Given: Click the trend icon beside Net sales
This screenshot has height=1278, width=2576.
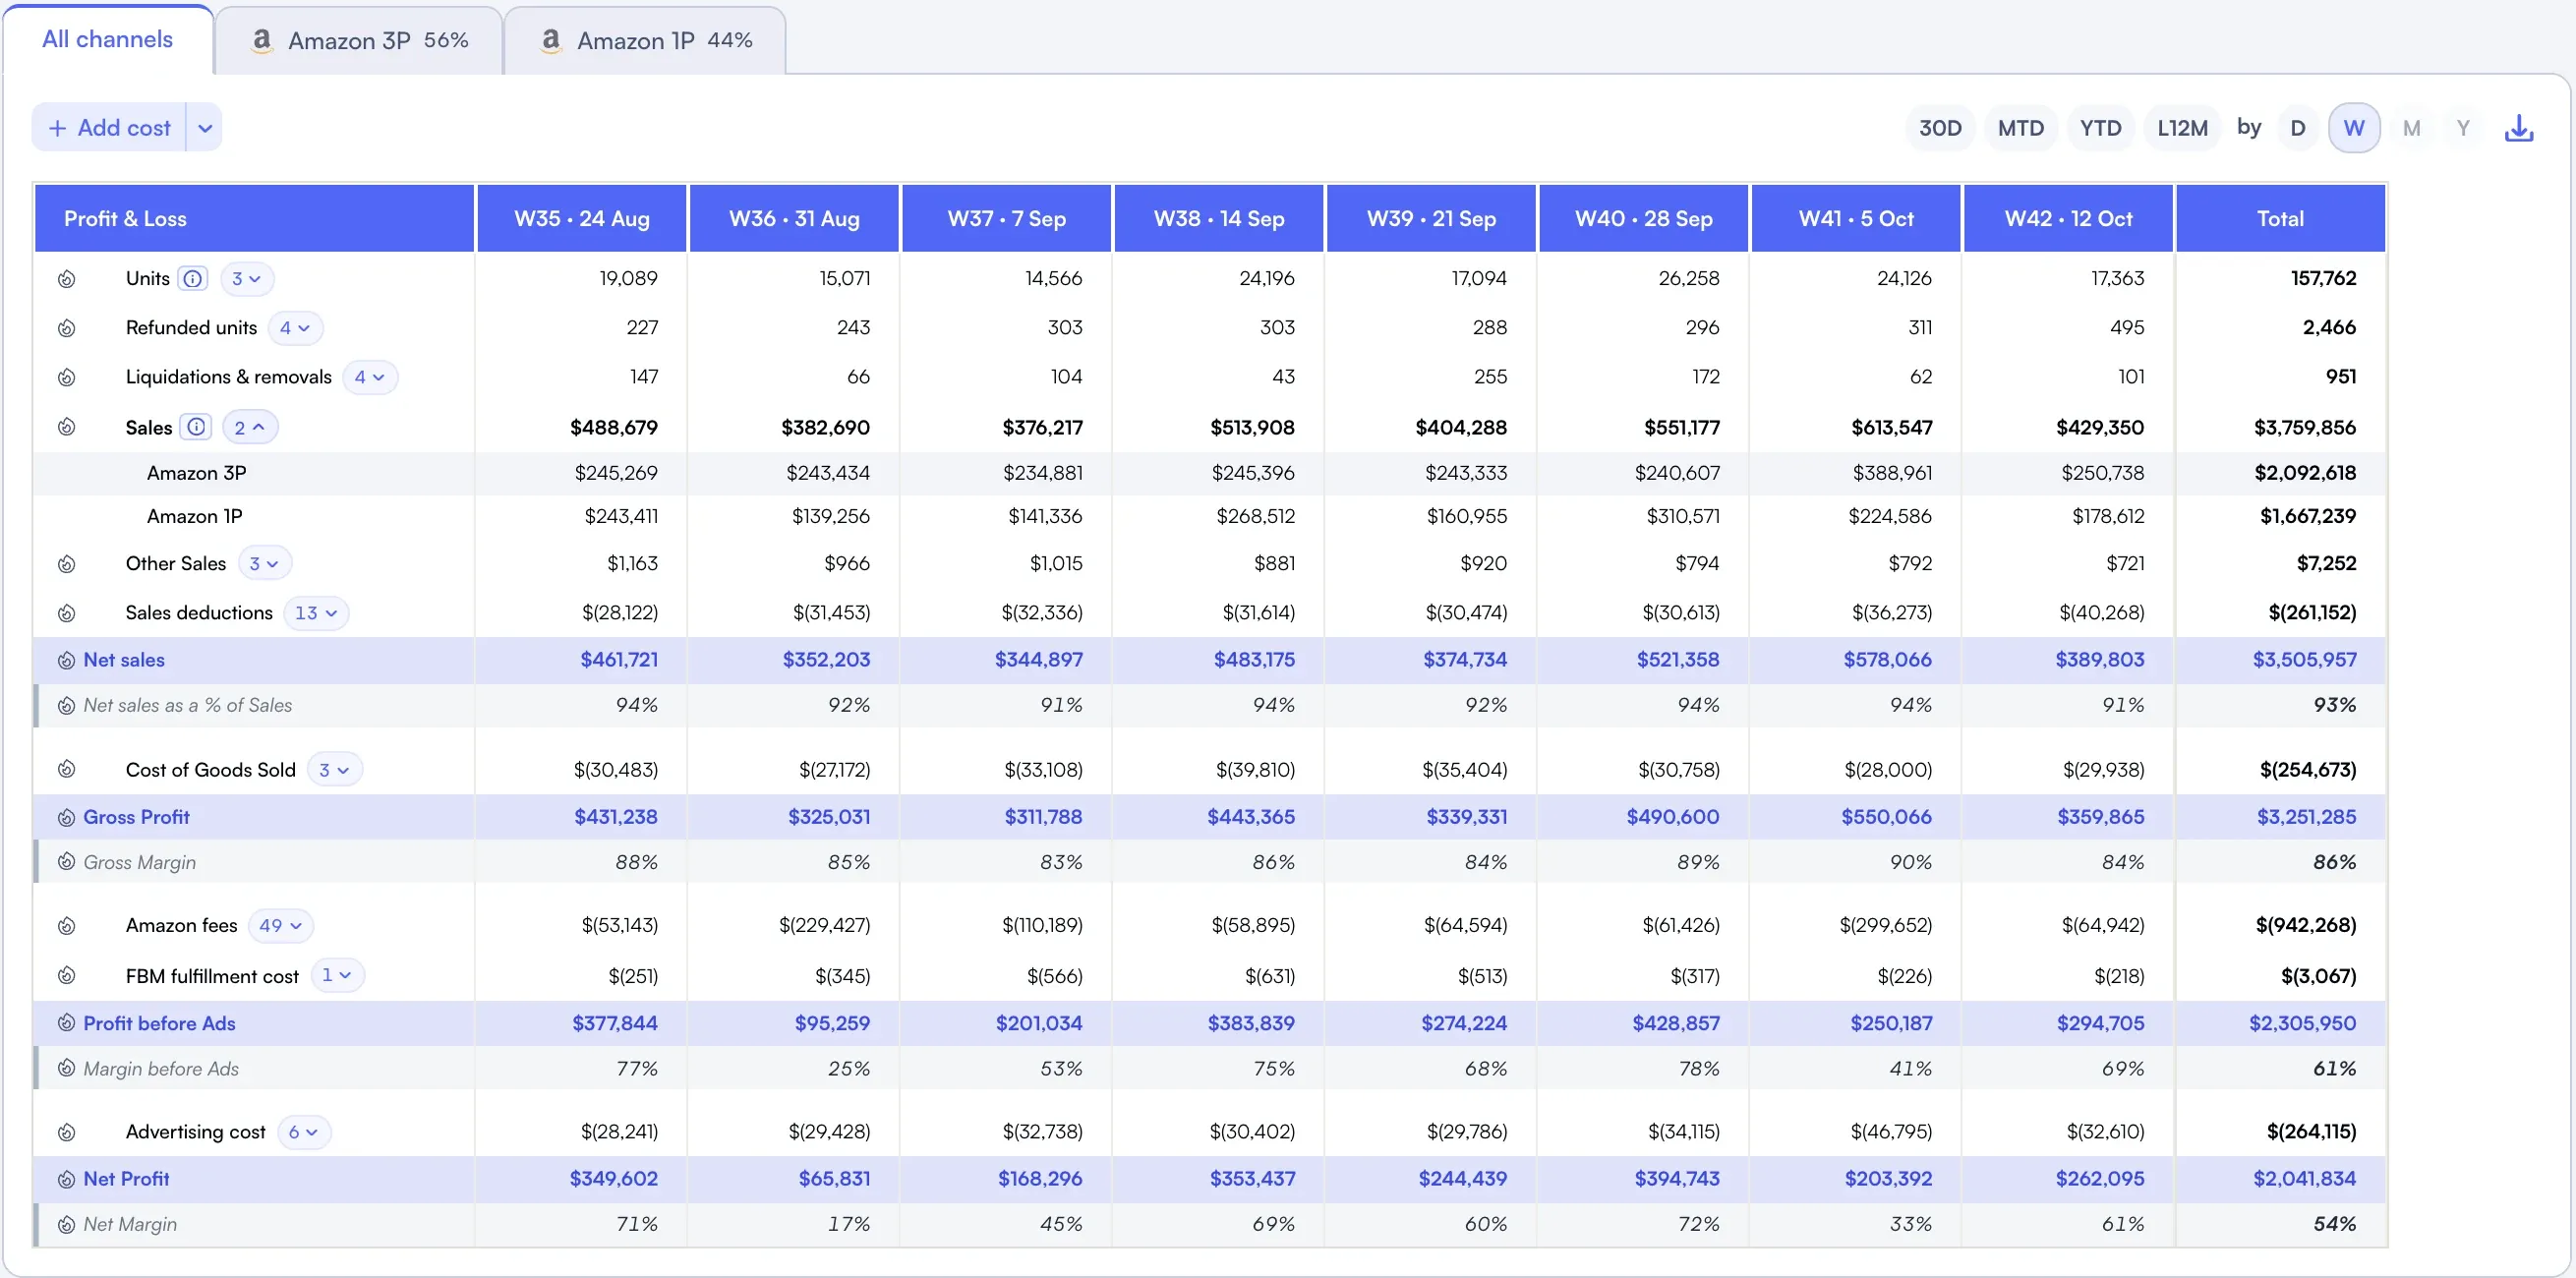Looking at the screenshot, I should point(66,660).
